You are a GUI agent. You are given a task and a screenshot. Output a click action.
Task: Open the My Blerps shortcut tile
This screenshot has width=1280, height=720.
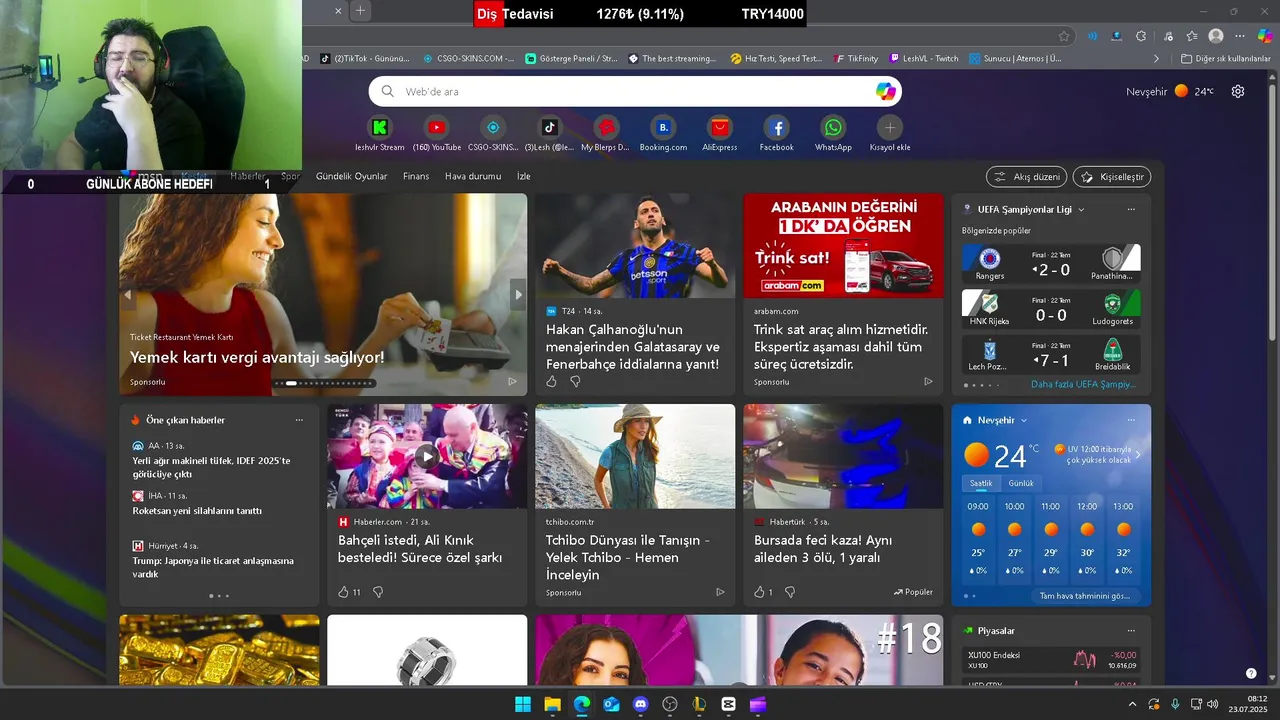[606, 134]
